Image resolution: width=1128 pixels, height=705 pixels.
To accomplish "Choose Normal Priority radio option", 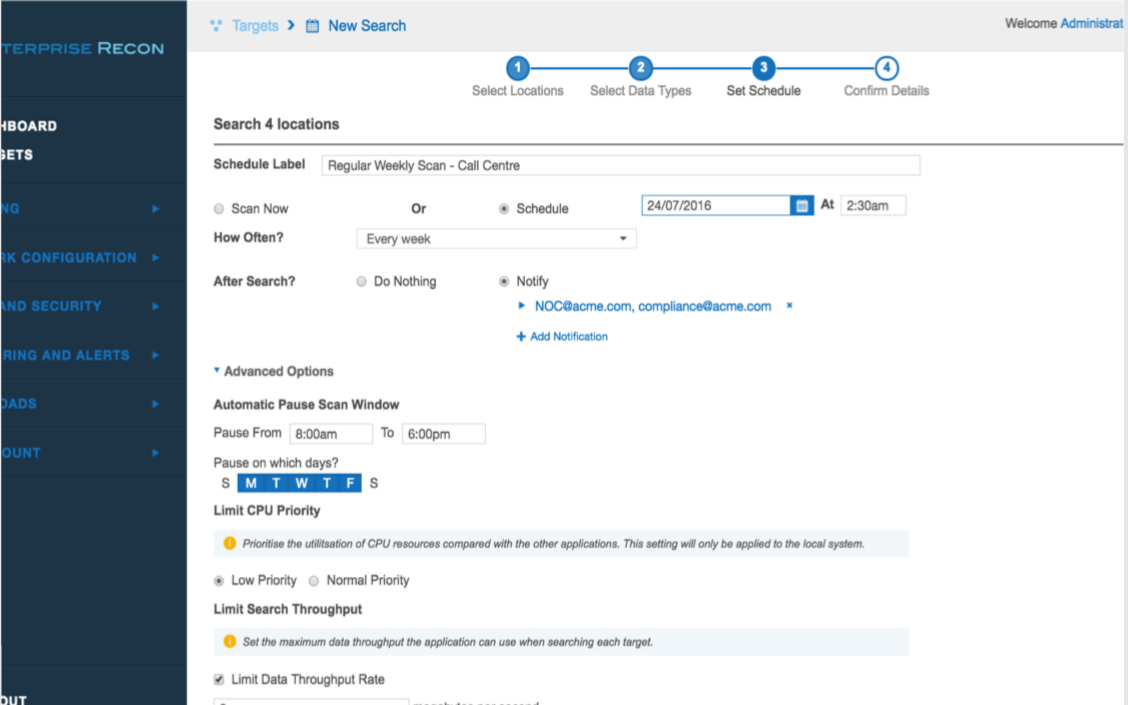I will (314, 581).
